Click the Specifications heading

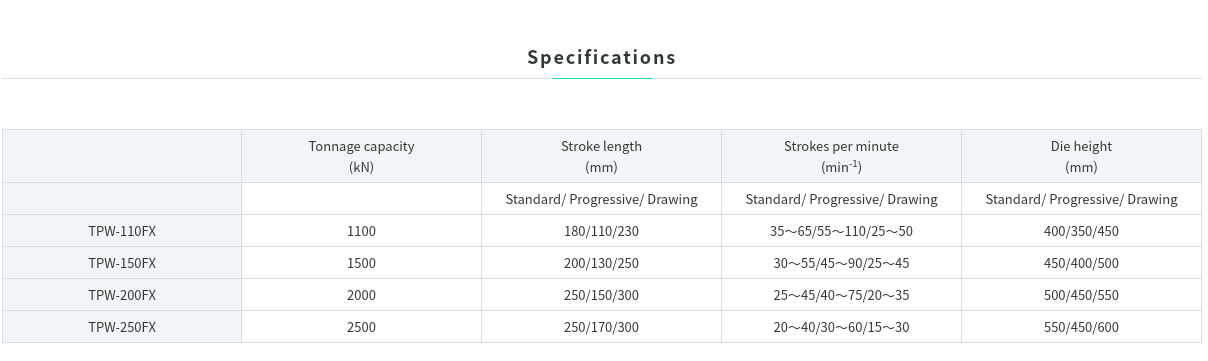602,57
